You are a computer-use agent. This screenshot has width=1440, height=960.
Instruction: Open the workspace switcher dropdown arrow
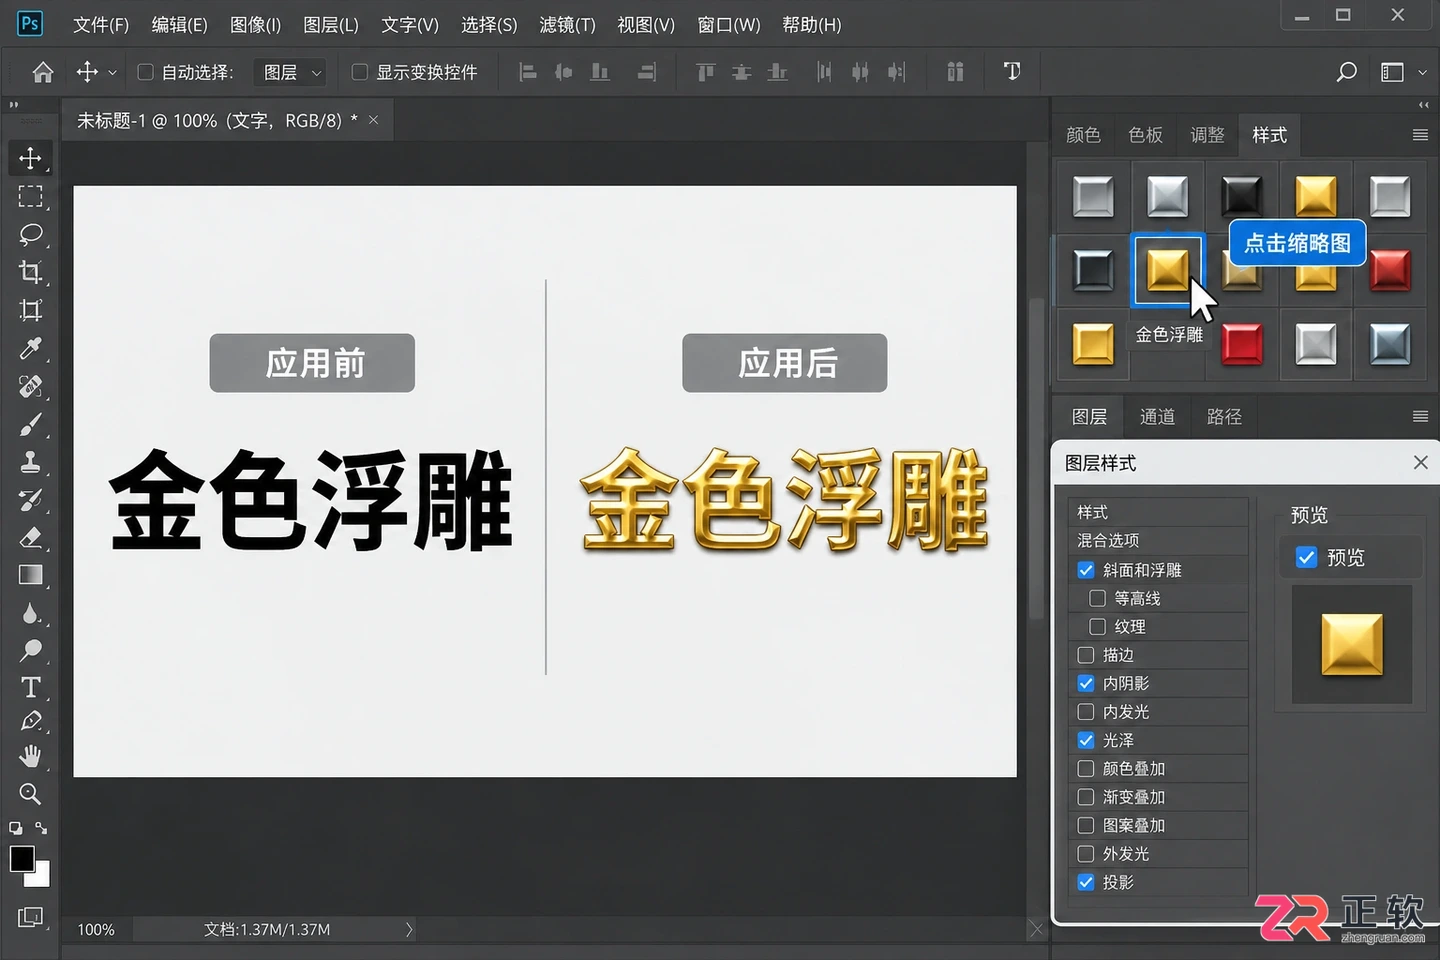point(1422,72)
